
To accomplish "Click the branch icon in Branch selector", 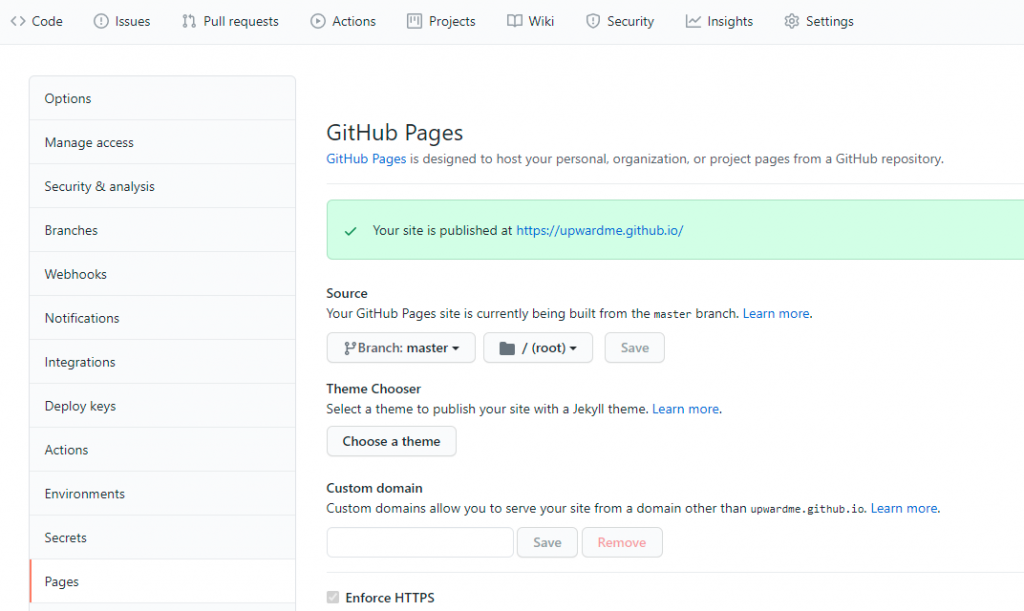I will click(350, 349).
